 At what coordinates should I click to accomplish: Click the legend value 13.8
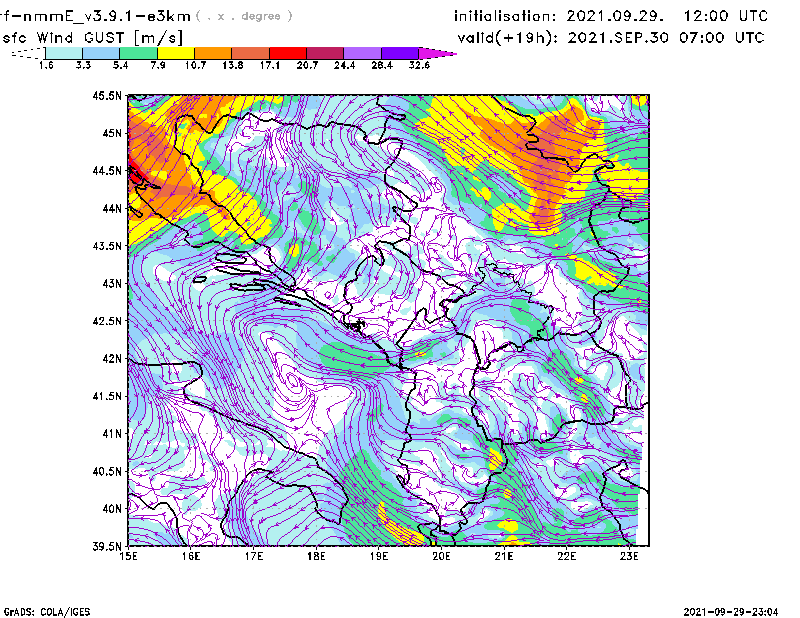point(233,65)
